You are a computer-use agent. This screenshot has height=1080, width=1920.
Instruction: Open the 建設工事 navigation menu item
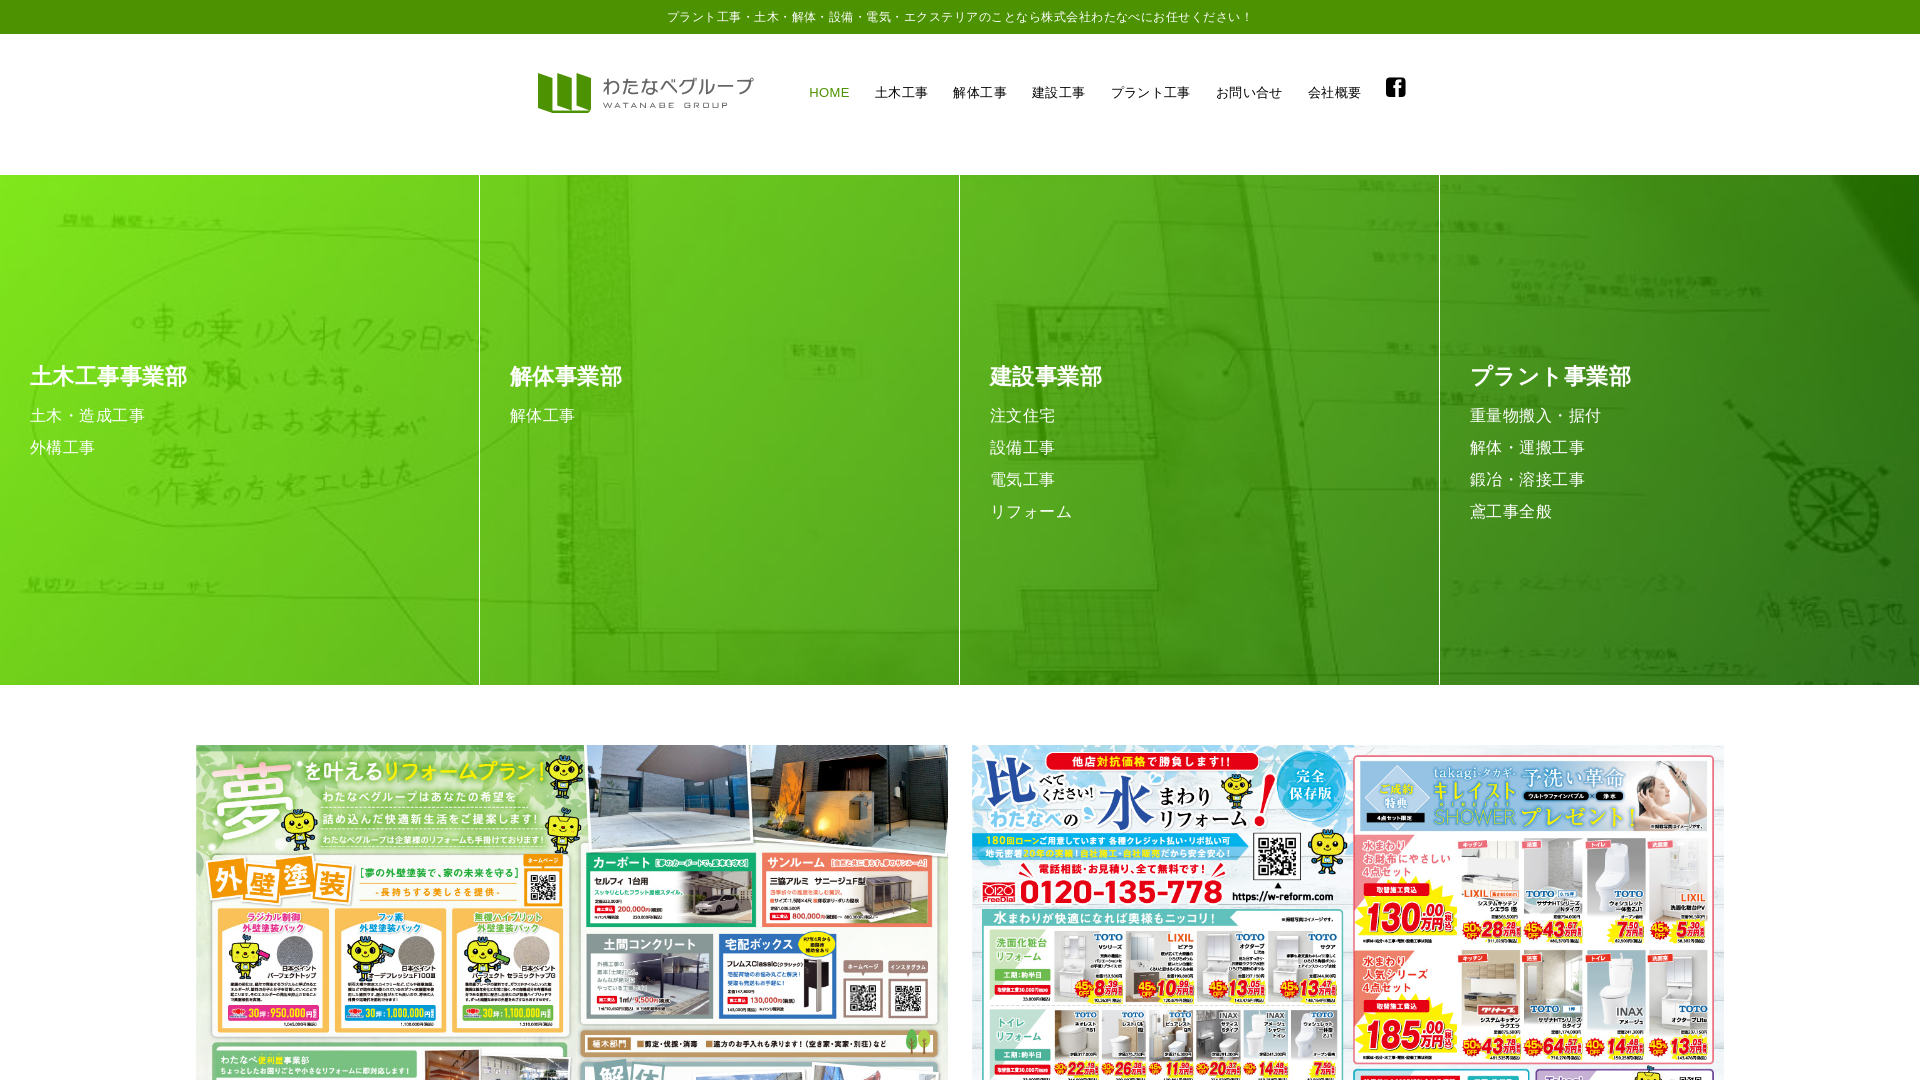click(x=1058, y=92)
